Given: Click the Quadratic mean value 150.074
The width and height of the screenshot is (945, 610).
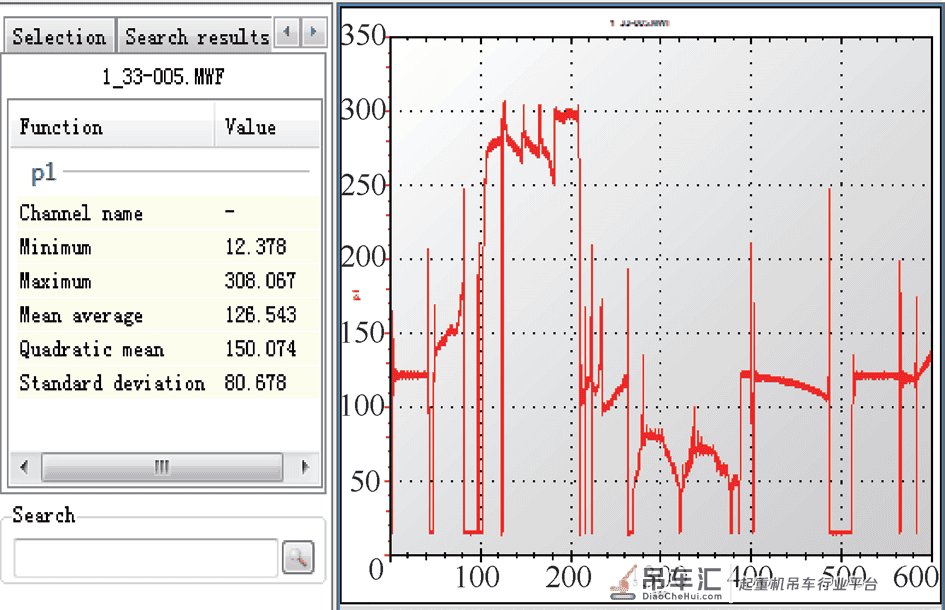Looking at the screenshot, I should [261, 348].
